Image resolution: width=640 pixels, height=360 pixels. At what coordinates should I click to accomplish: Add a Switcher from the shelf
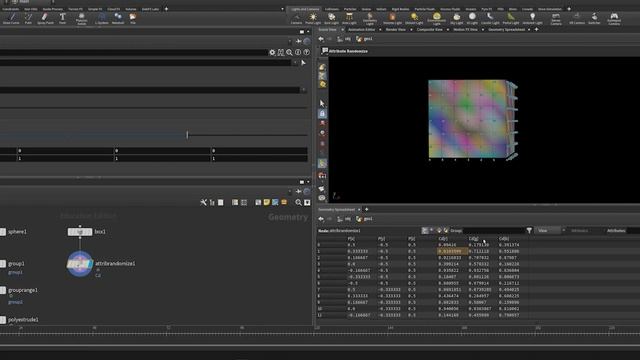click(594, 19)
